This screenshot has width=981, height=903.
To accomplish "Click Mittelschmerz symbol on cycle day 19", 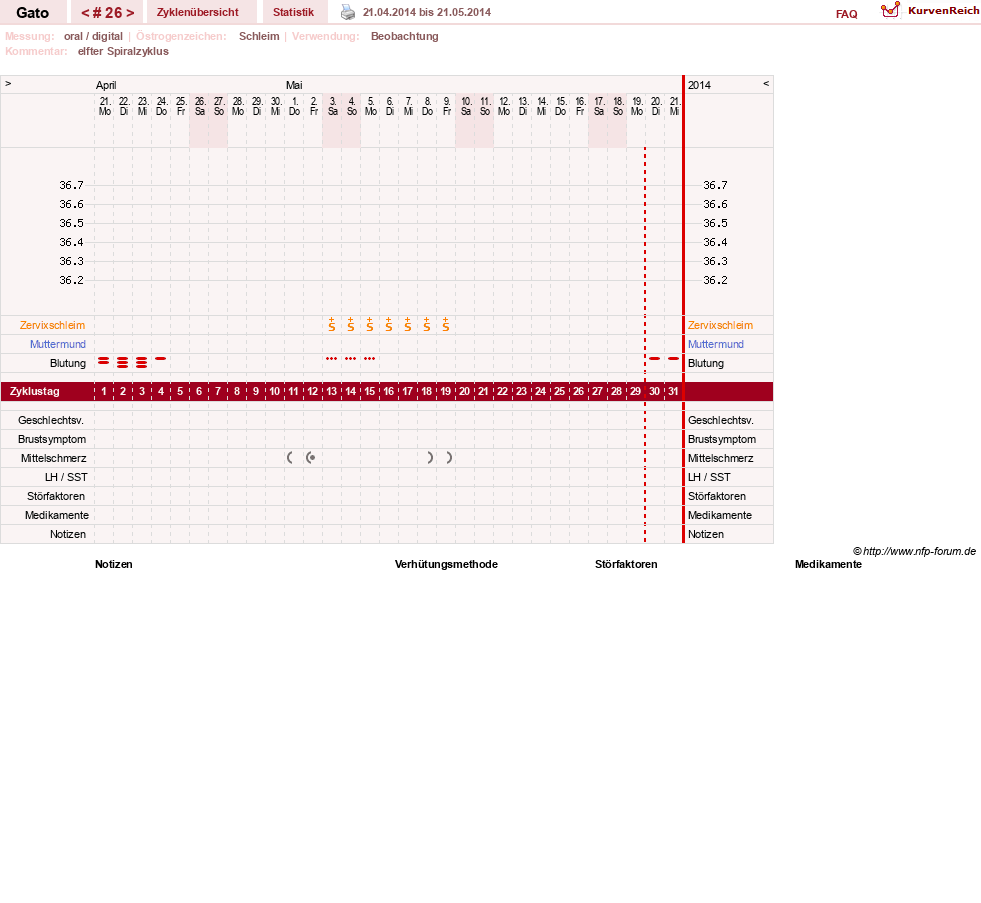I will (449, 457).
